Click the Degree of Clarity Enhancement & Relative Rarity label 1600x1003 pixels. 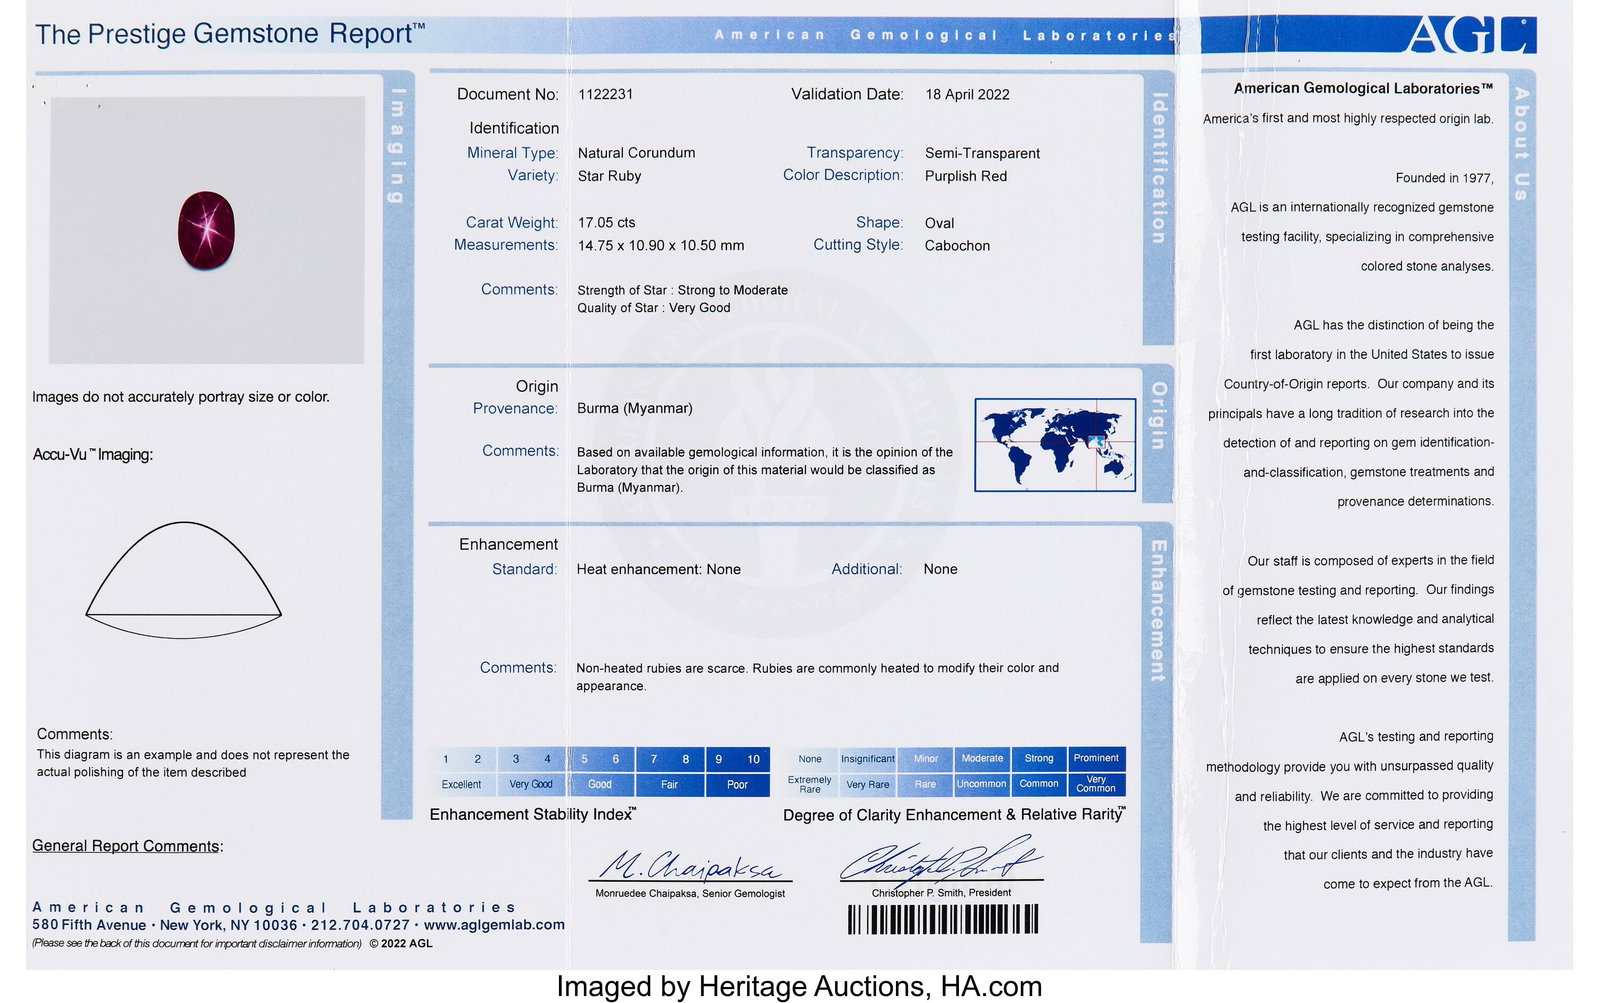[954, 815]
